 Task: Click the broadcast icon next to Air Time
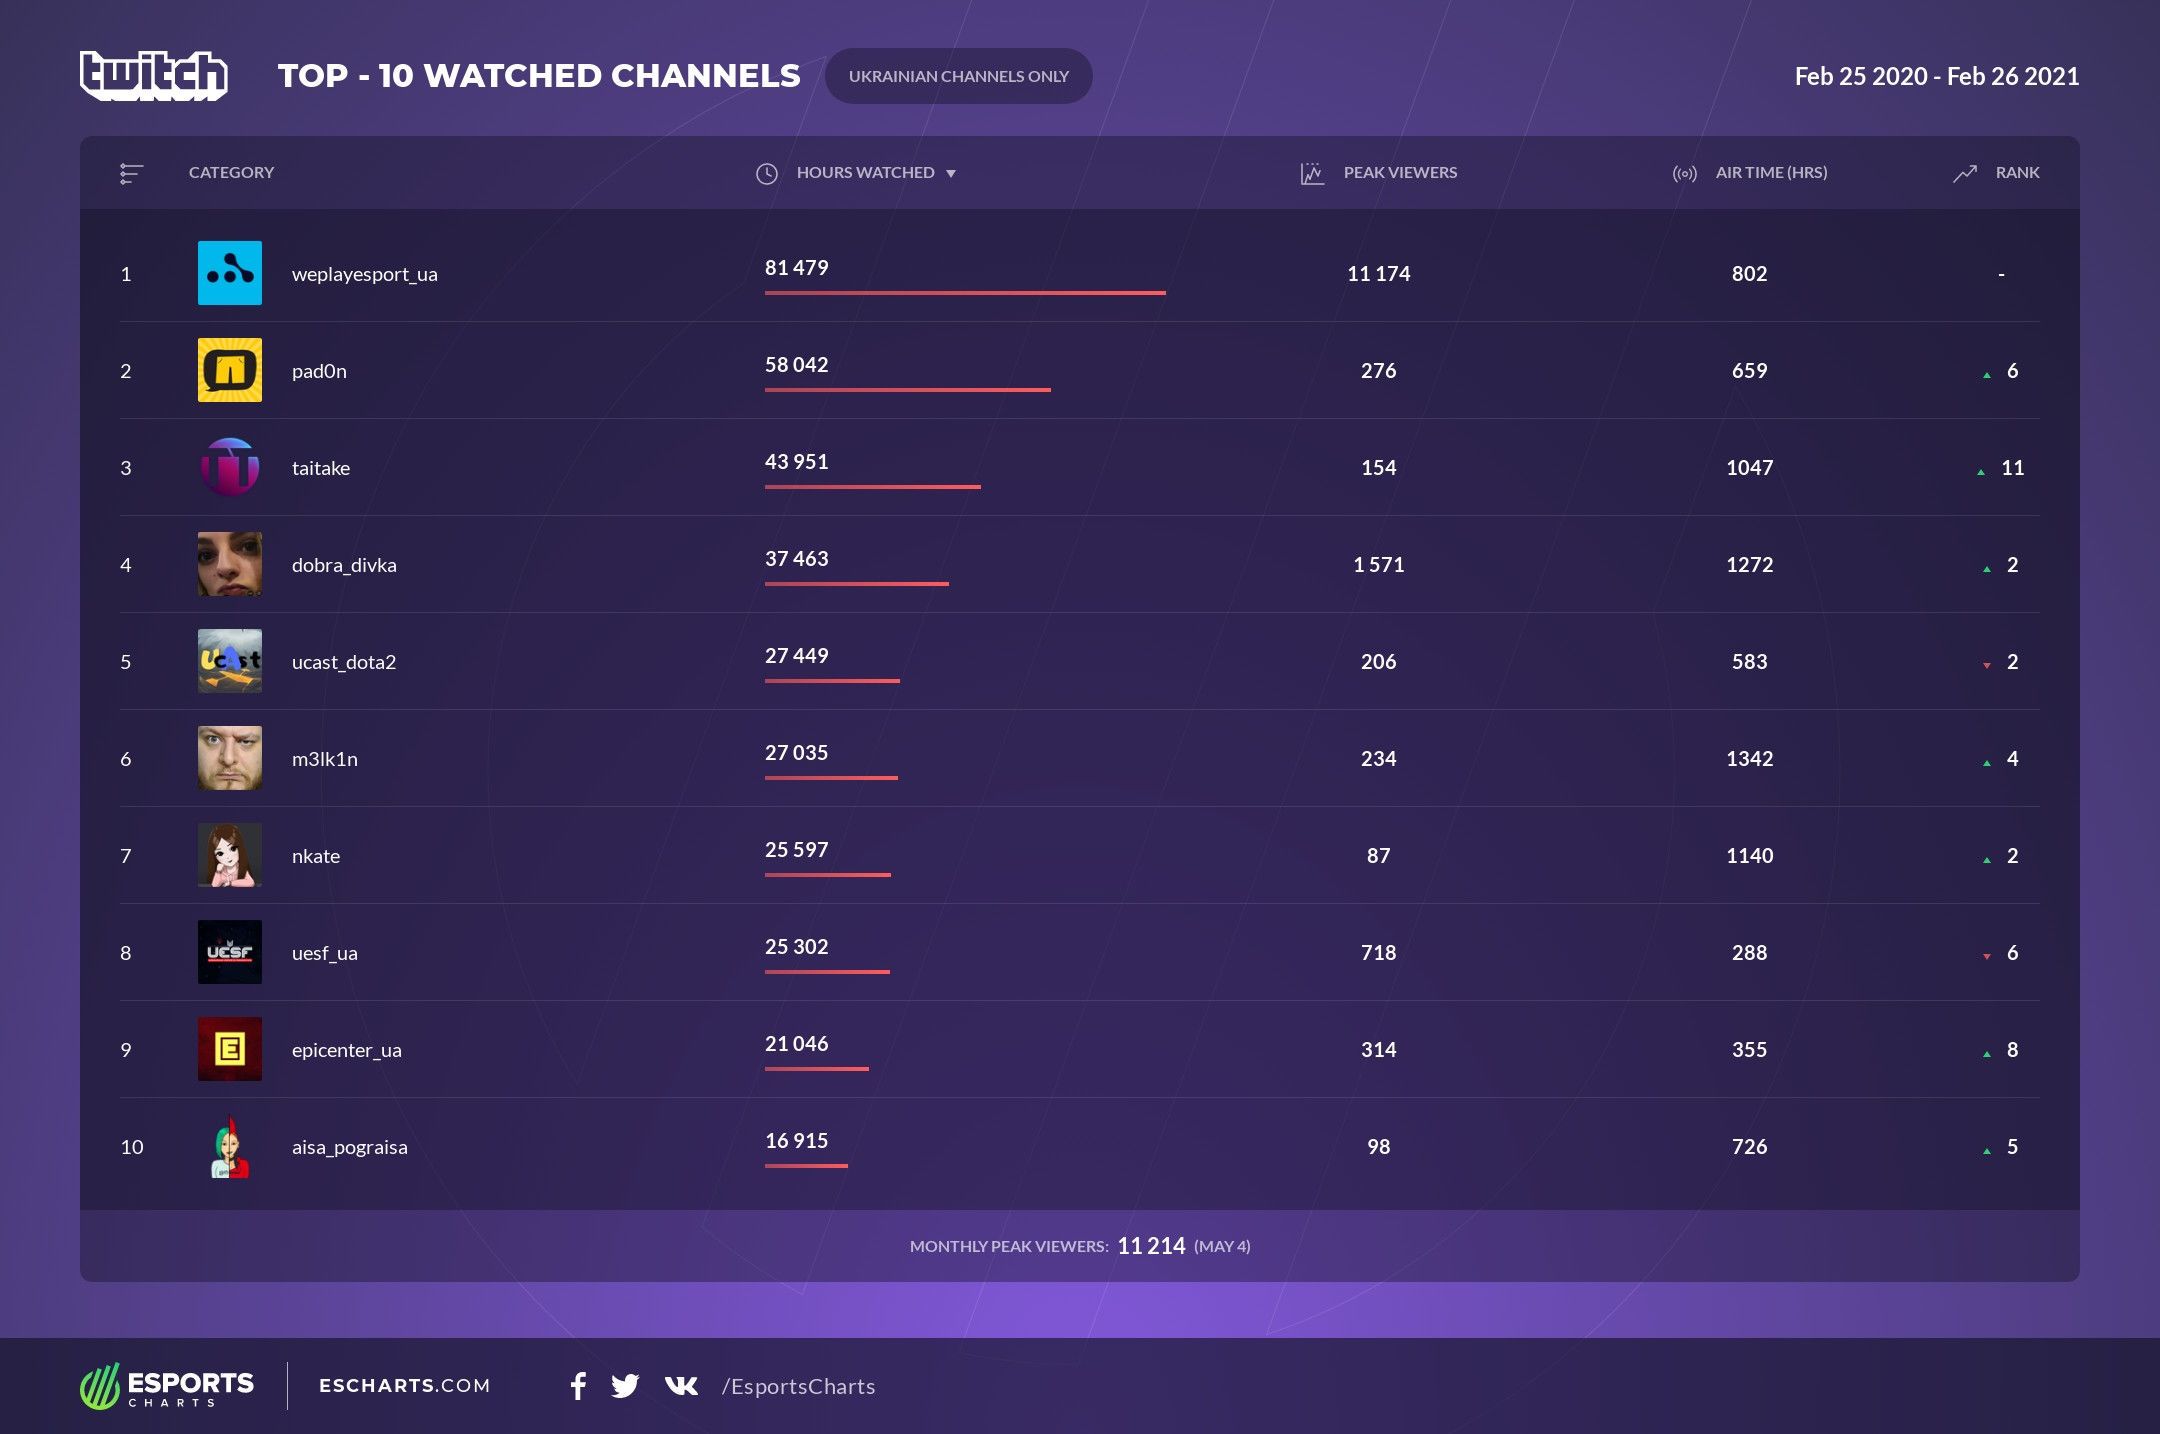[x=1685, y=174]
